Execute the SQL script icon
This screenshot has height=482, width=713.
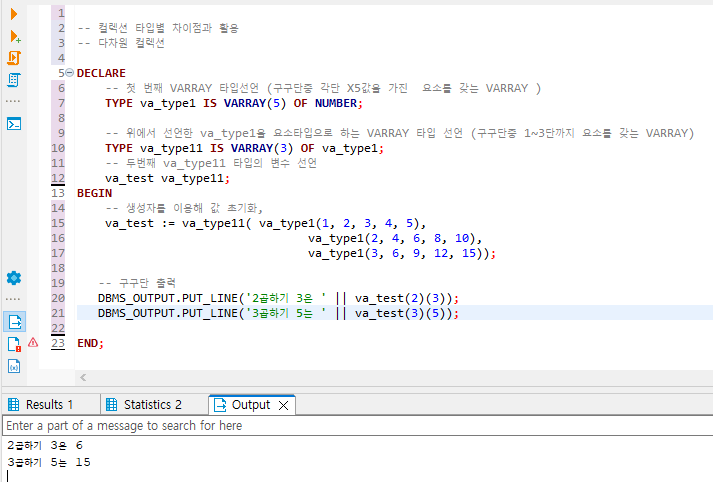point(14,58)
